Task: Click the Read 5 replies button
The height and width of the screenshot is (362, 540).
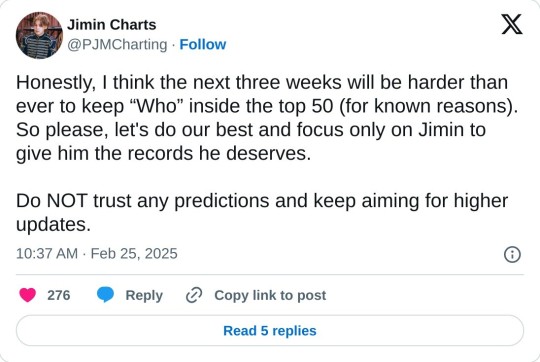Action: point(270,331)
